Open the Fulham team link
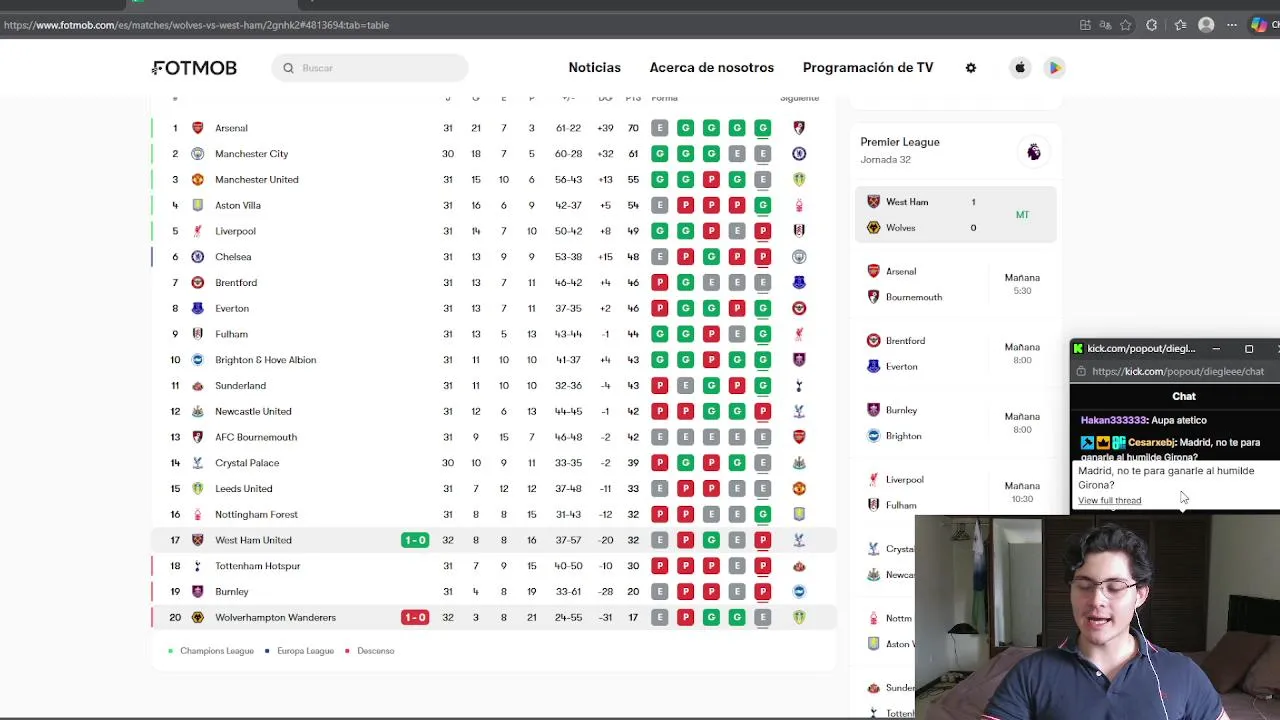 coord(231,334)
